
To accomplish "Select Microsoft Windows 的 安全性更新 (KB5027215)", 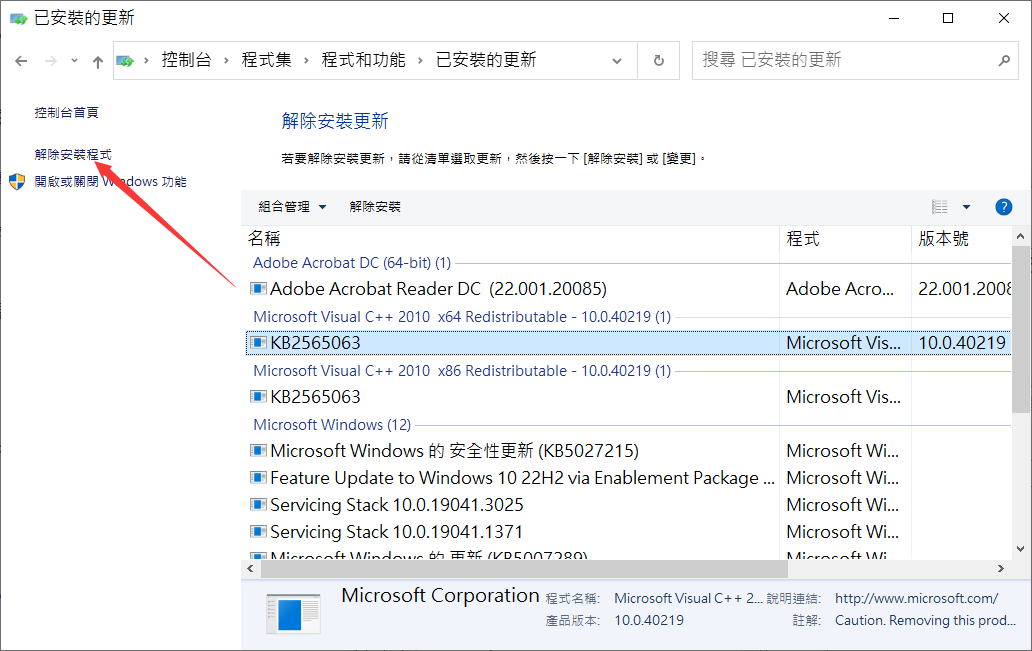I will [455, 450].
